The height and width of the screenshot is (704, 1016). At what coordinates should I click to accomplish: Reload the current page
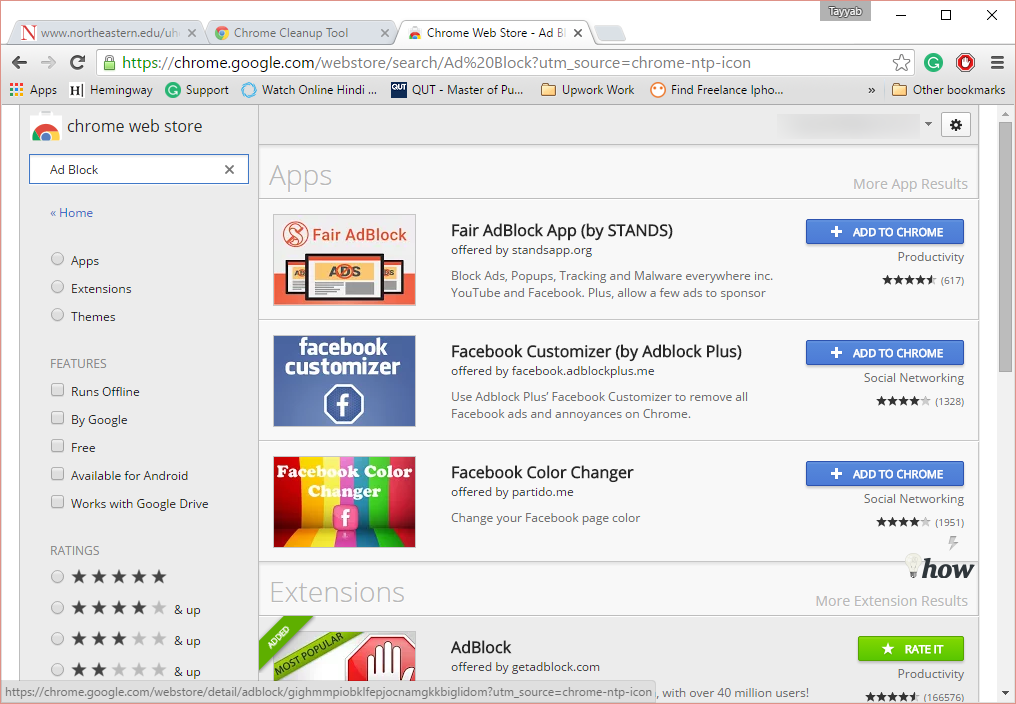click(78, 63)
